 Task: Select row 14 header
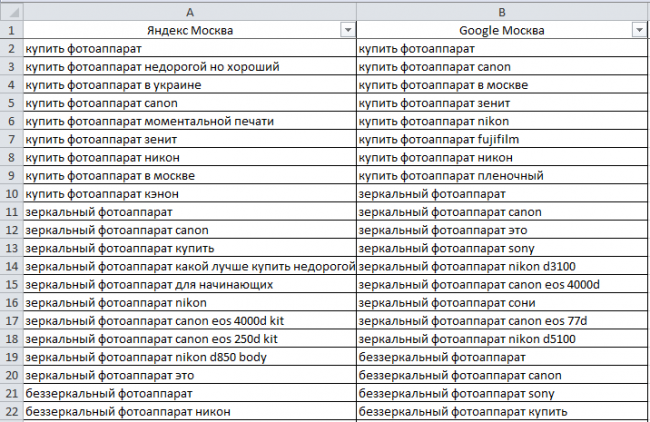coord(11,266)
